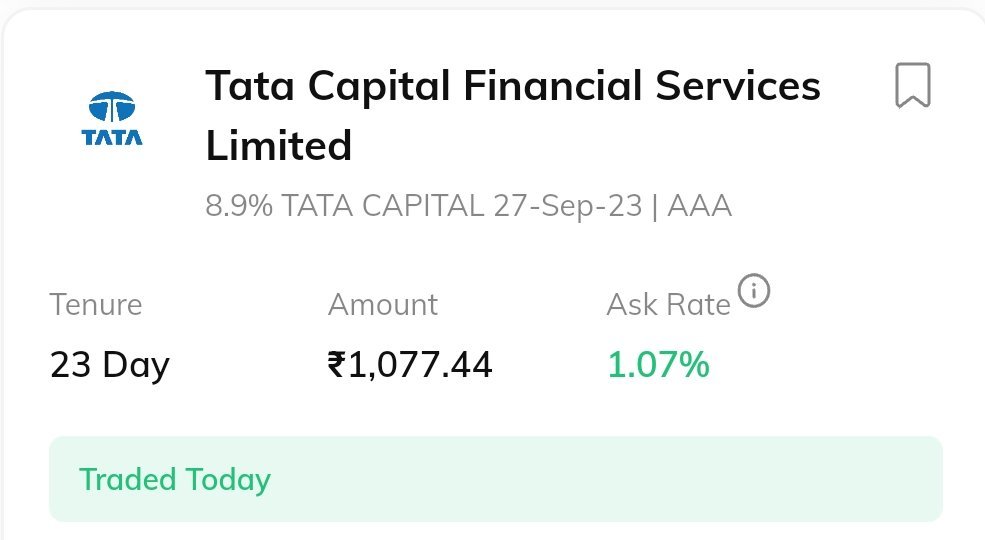Screen dimensions: 985x540
Task: Tap the Tata logo emblem
Action: 112,106
